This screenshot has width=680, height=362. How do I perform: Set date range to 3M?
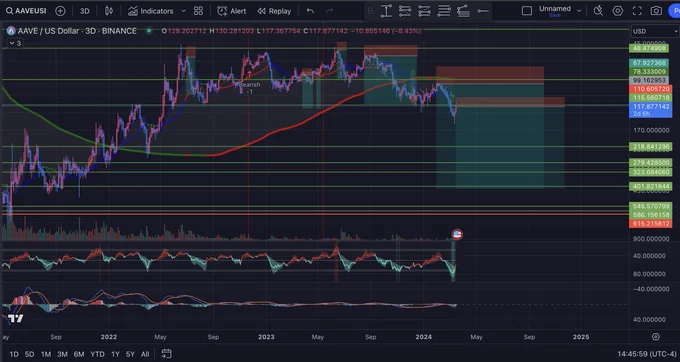tap(62, 354)
